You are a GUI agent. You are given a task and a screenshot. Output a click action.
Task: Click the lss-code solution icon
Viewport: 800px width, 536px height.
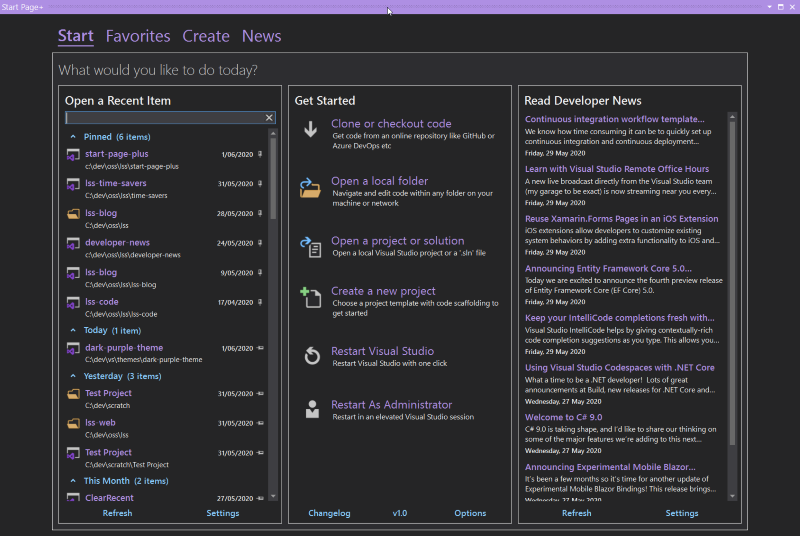pyautogui.click(x=73, y=302)
